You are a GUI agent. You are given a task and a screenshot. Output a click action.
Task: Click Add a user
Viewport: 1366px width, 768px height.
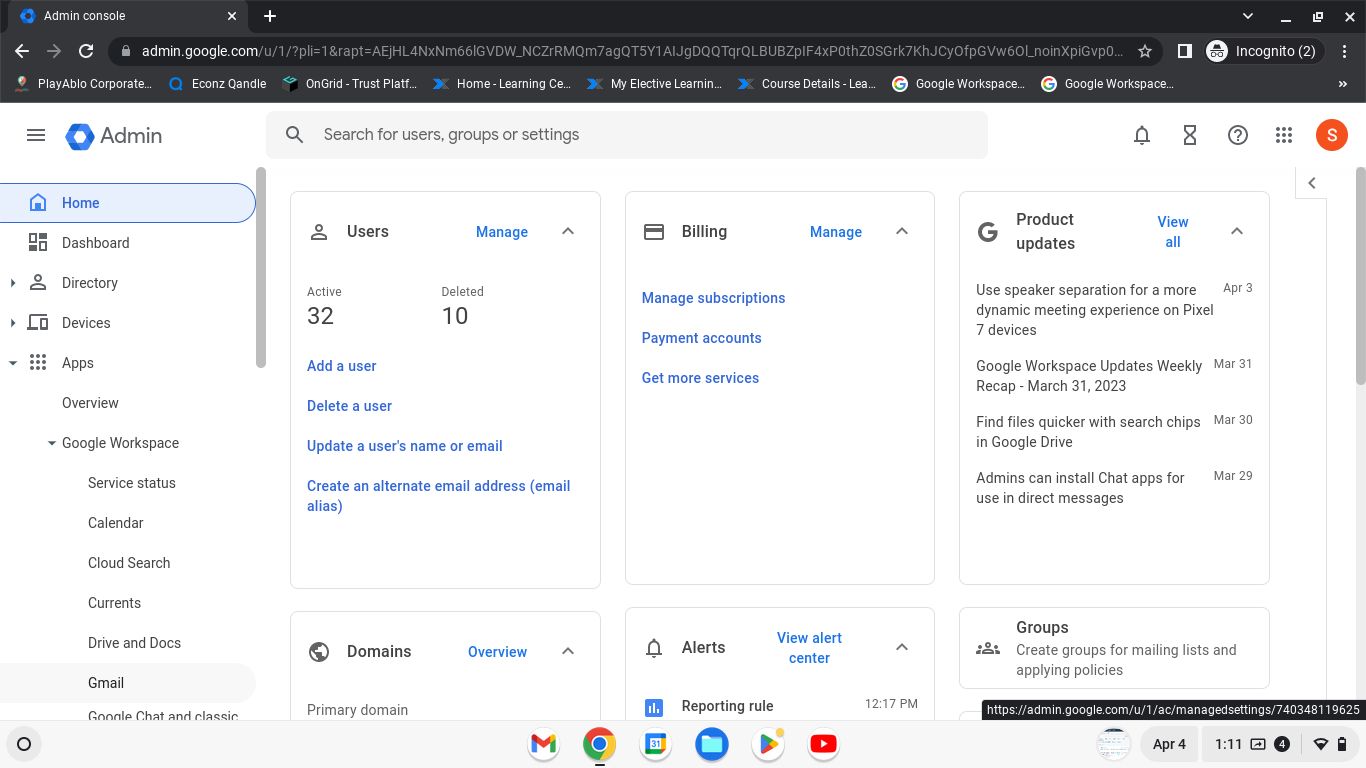click(342, 366)
